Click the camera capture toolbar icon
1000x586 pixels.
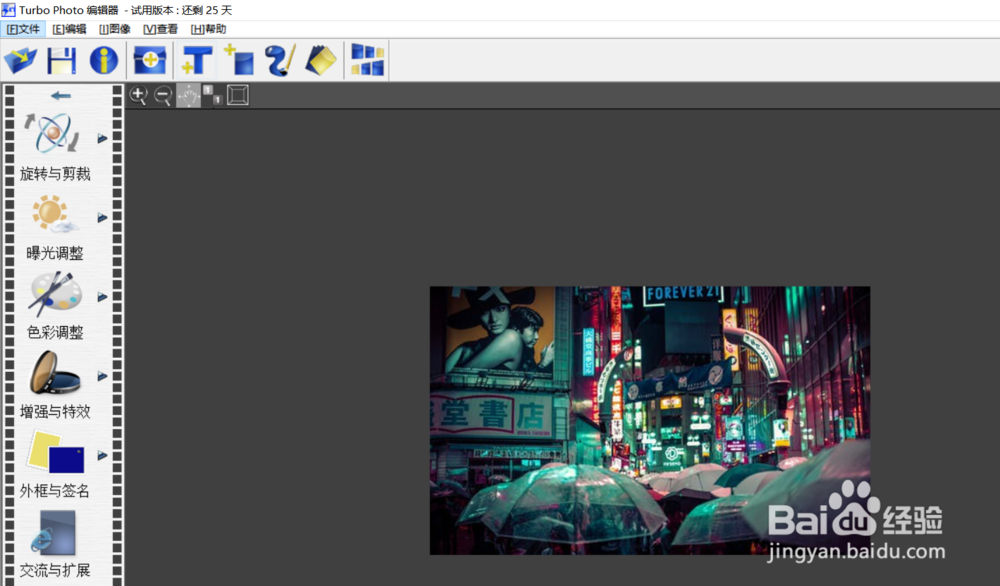tap(150, 61)
